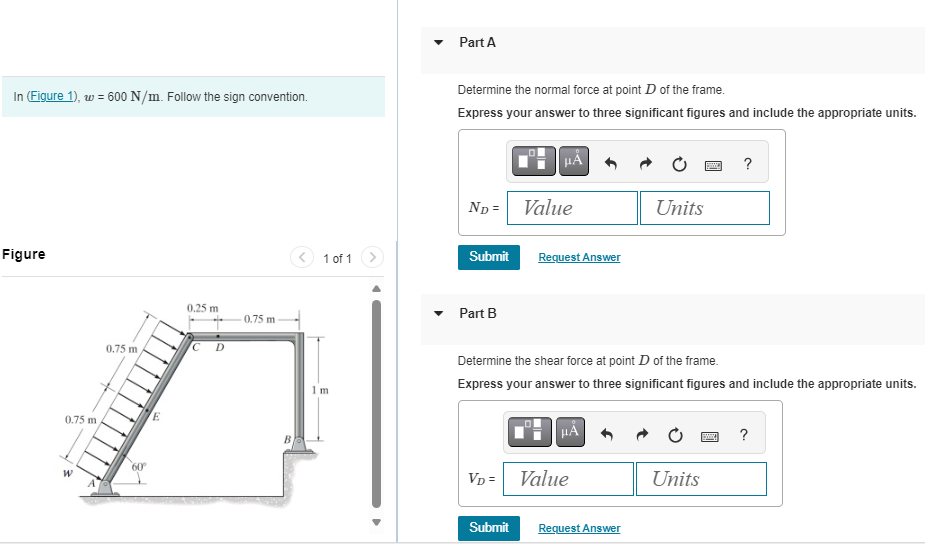Click figure scrollbar up arrow
Viewport: 925px width, 544px height.
[x=376, y=289]
